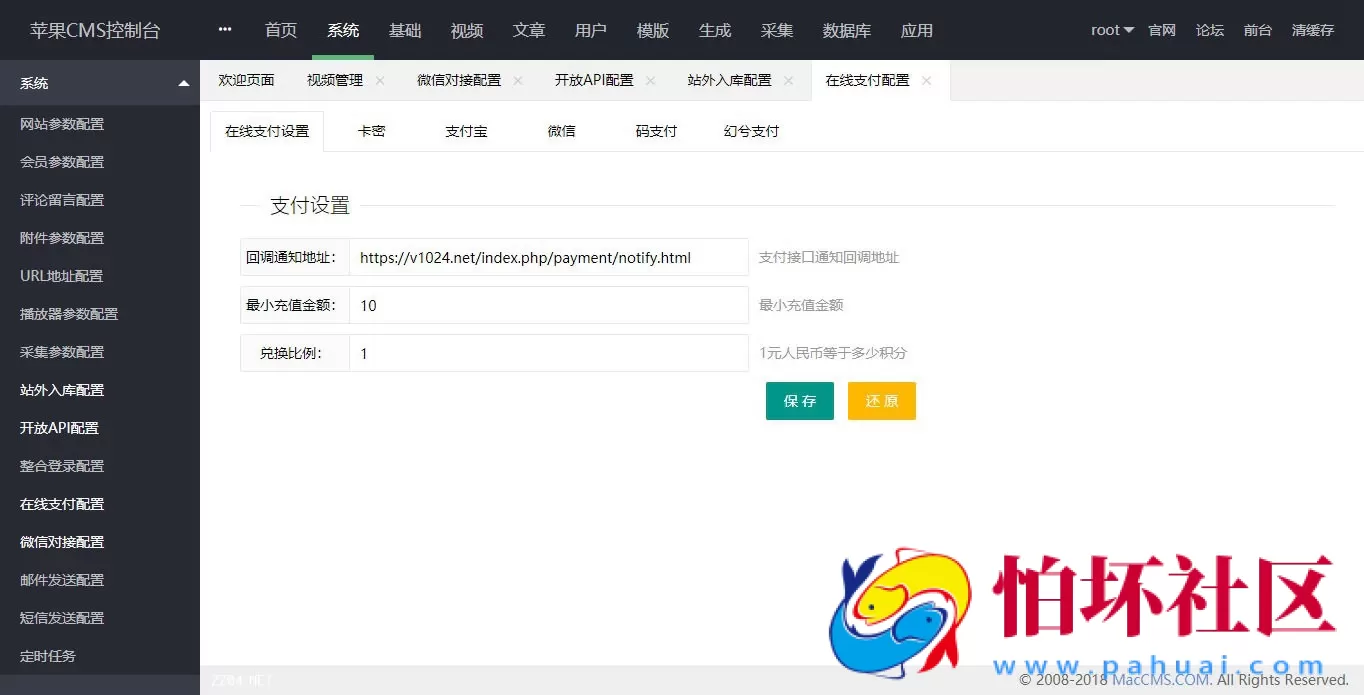The height and width of the screenshot is (695, 1364).
Task: Switch to the 码支付 tab
Action: click(x=655, y=130)
